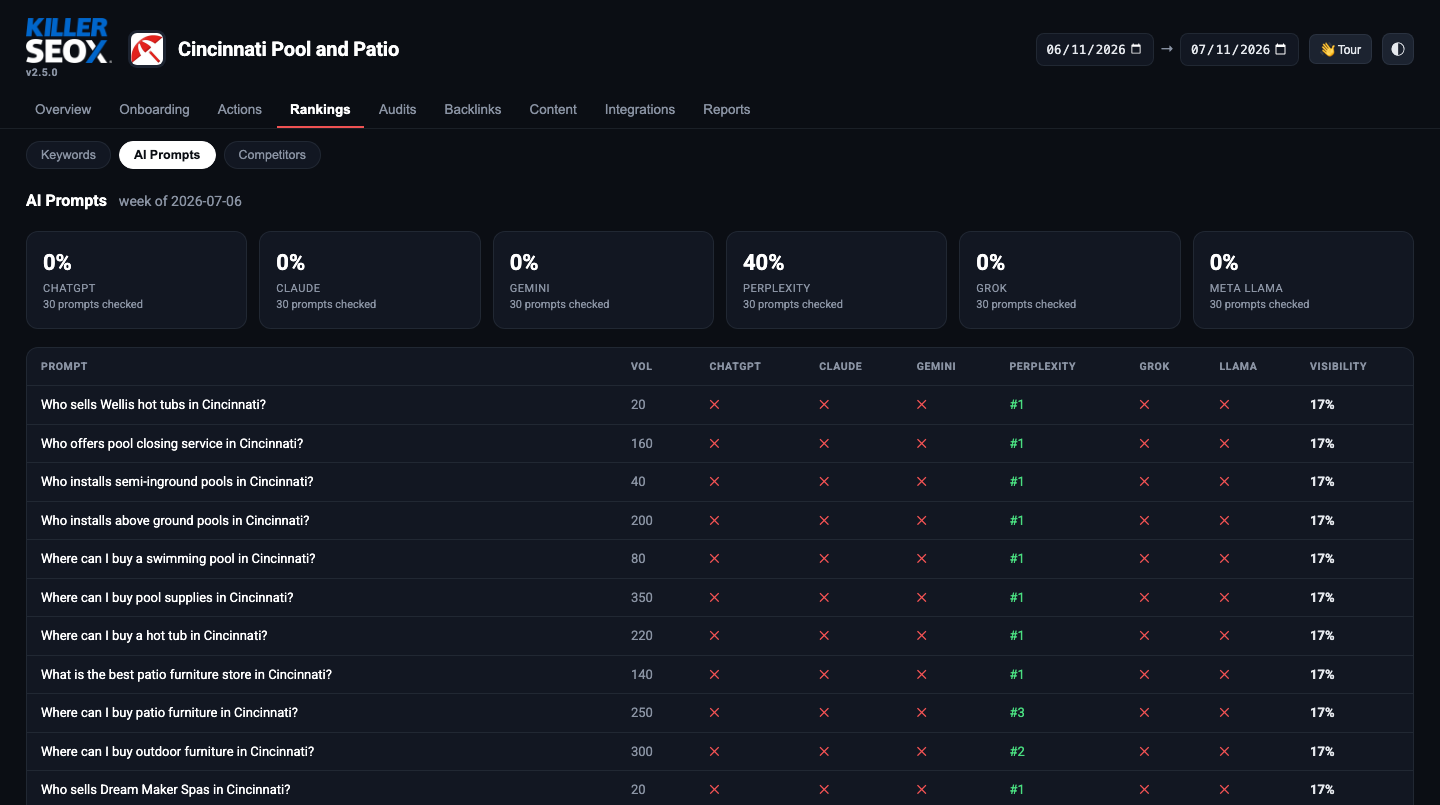Image resolution: width=1440 pixels, height=805 pixels.
Task: Select the AI Prompts pill
Action: pos(167,155)
